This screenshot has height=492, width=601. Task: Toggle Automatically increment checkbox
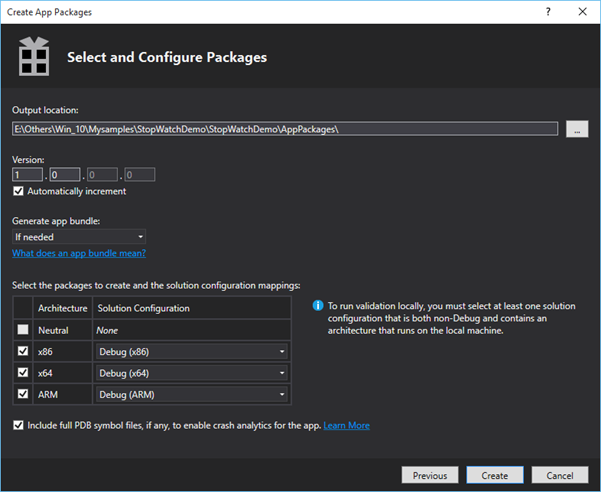pos(19,191)
